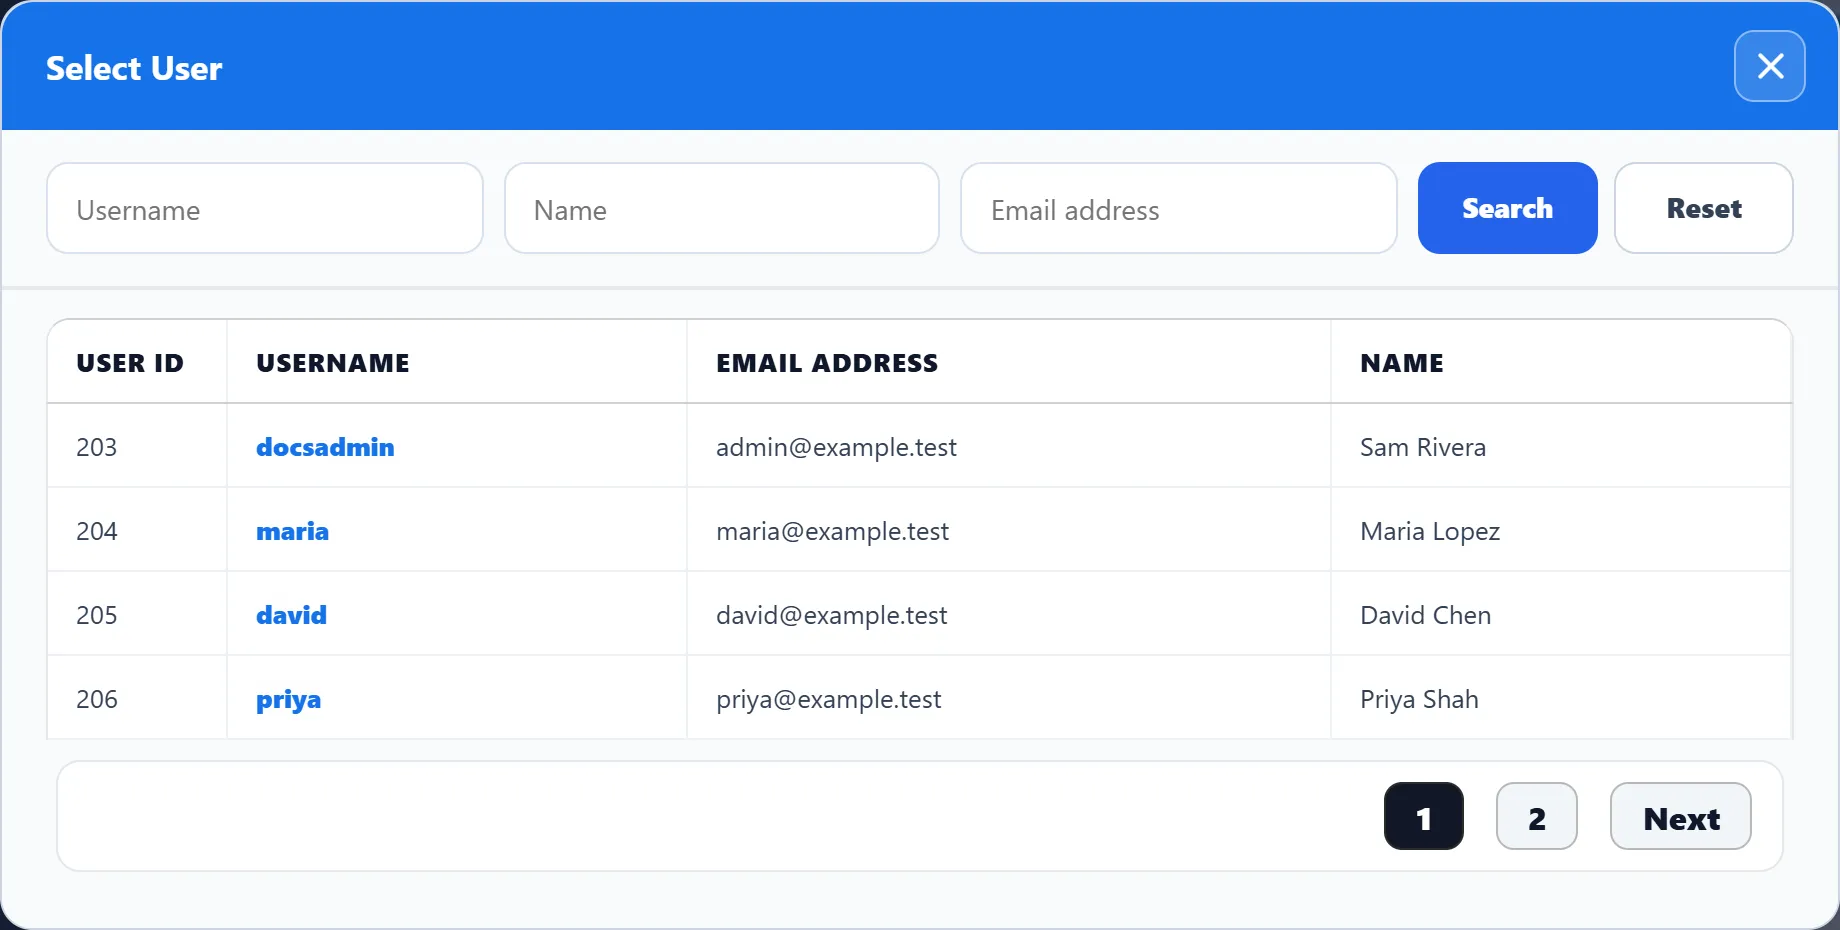This screenshot has height=930, width=1840.
Task: Go to page 2
Action: pyautogui.click(x=1536, y=816)
